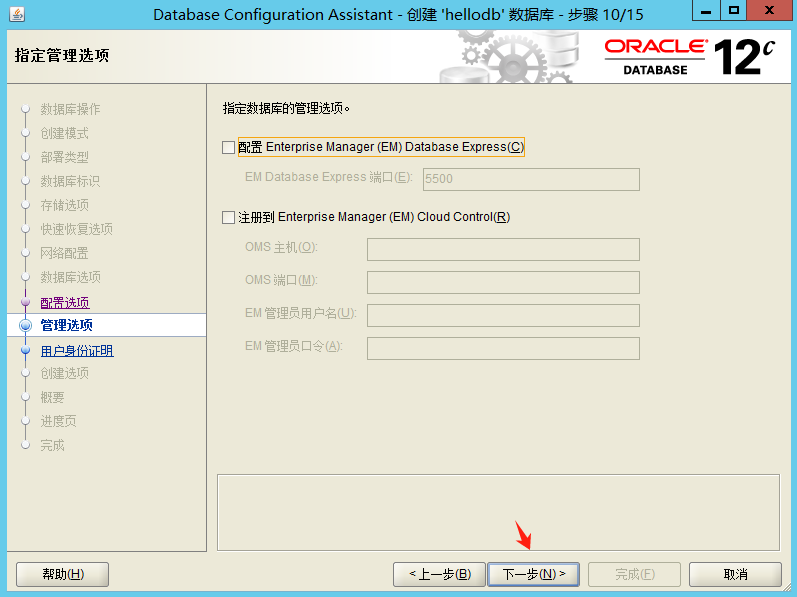Image resolution: width=797 pixels, height=597 pixels.
Task: Check Register with EM Cloud Control option
Action: pos(228,217)
